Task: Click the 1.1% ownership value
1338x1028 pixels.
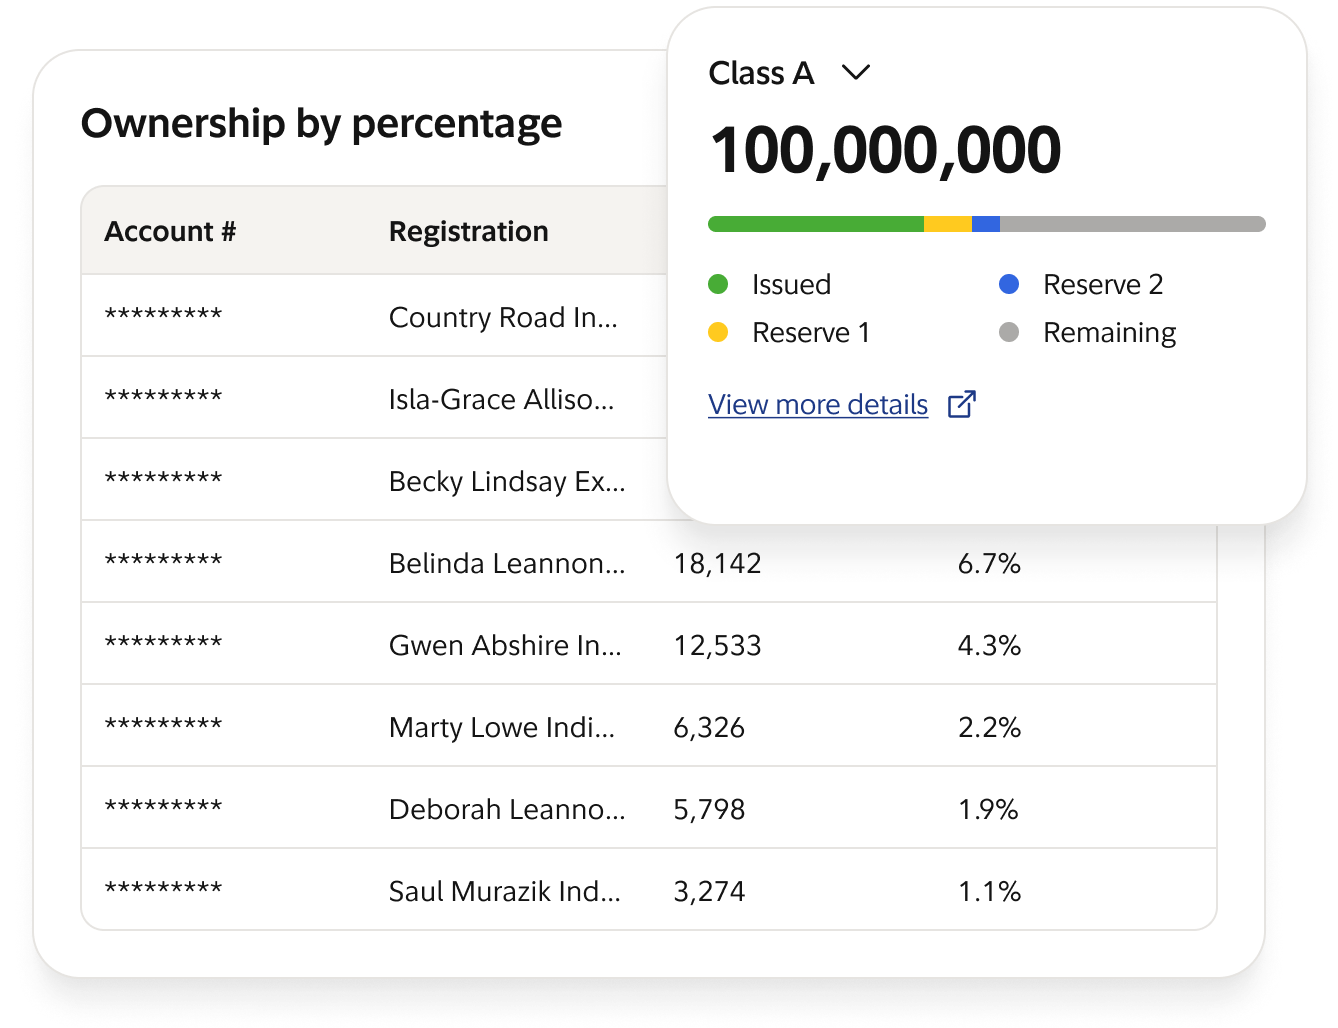Action: coord(989,892)
